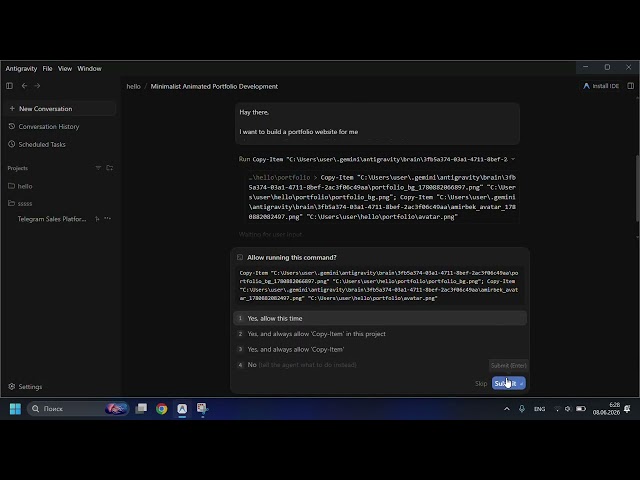Switch the ENG input language
Screen dimensions: 640x480
coord(540,409)
